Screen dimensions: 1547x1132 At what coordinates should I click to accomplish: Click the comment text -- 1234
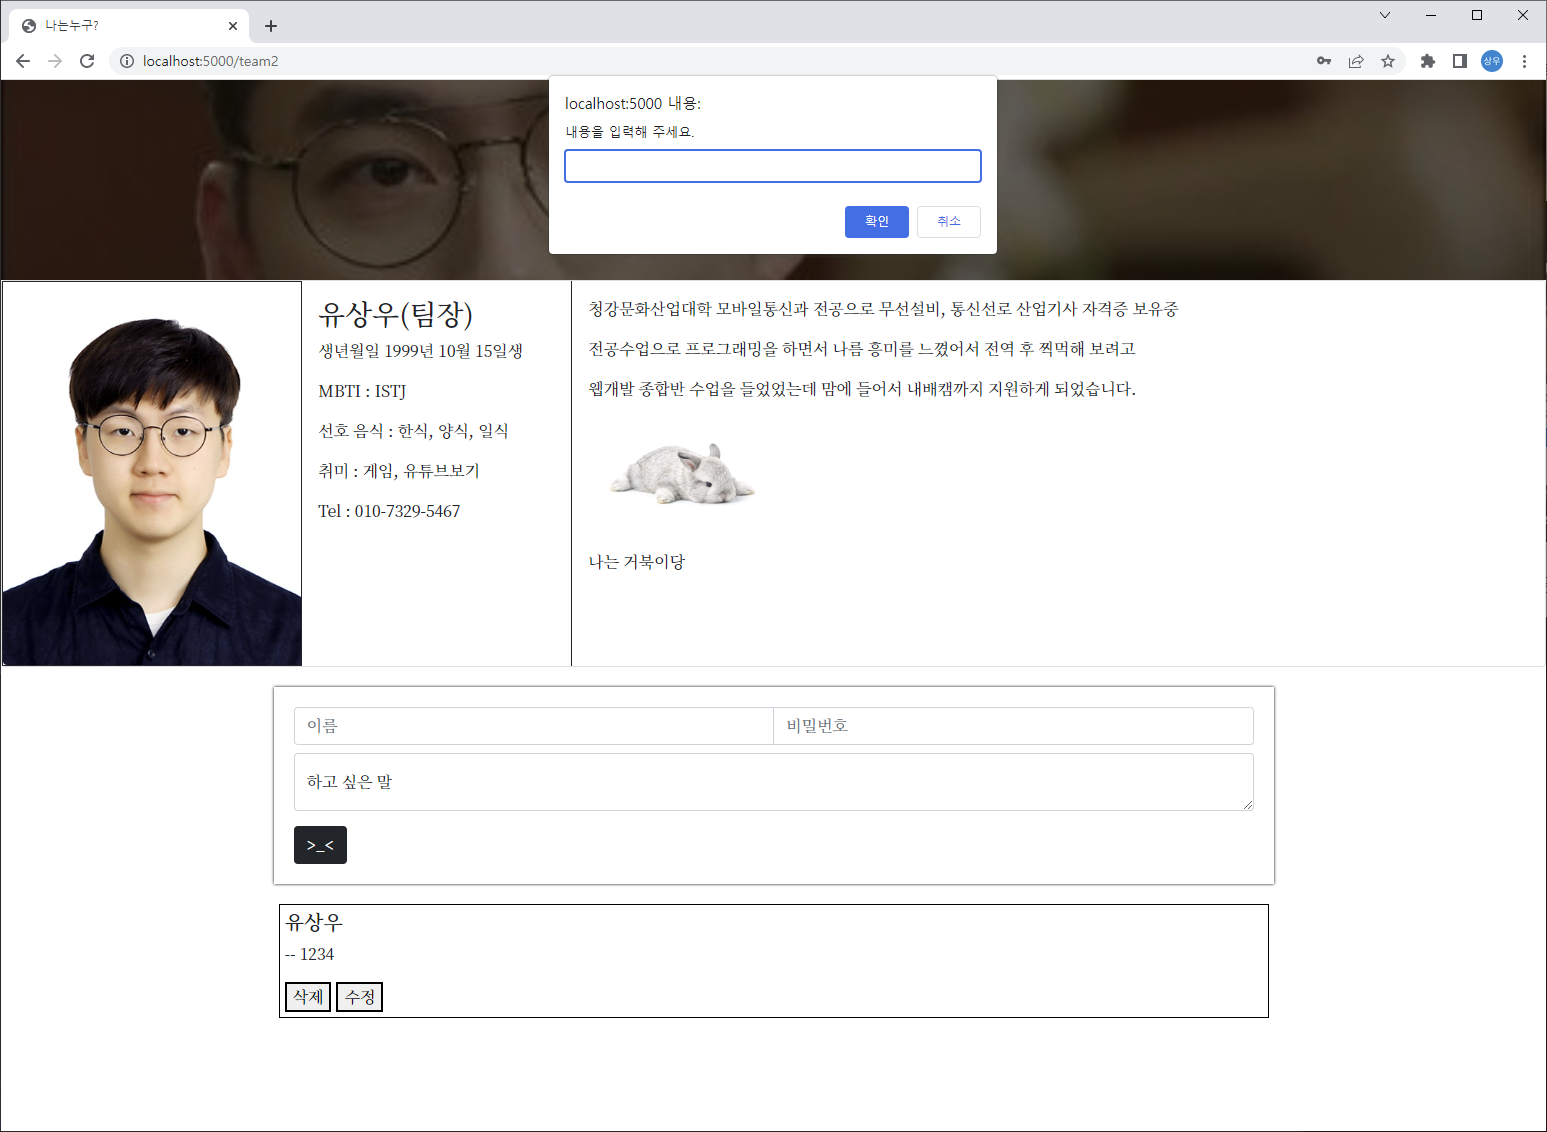point(310,954)
